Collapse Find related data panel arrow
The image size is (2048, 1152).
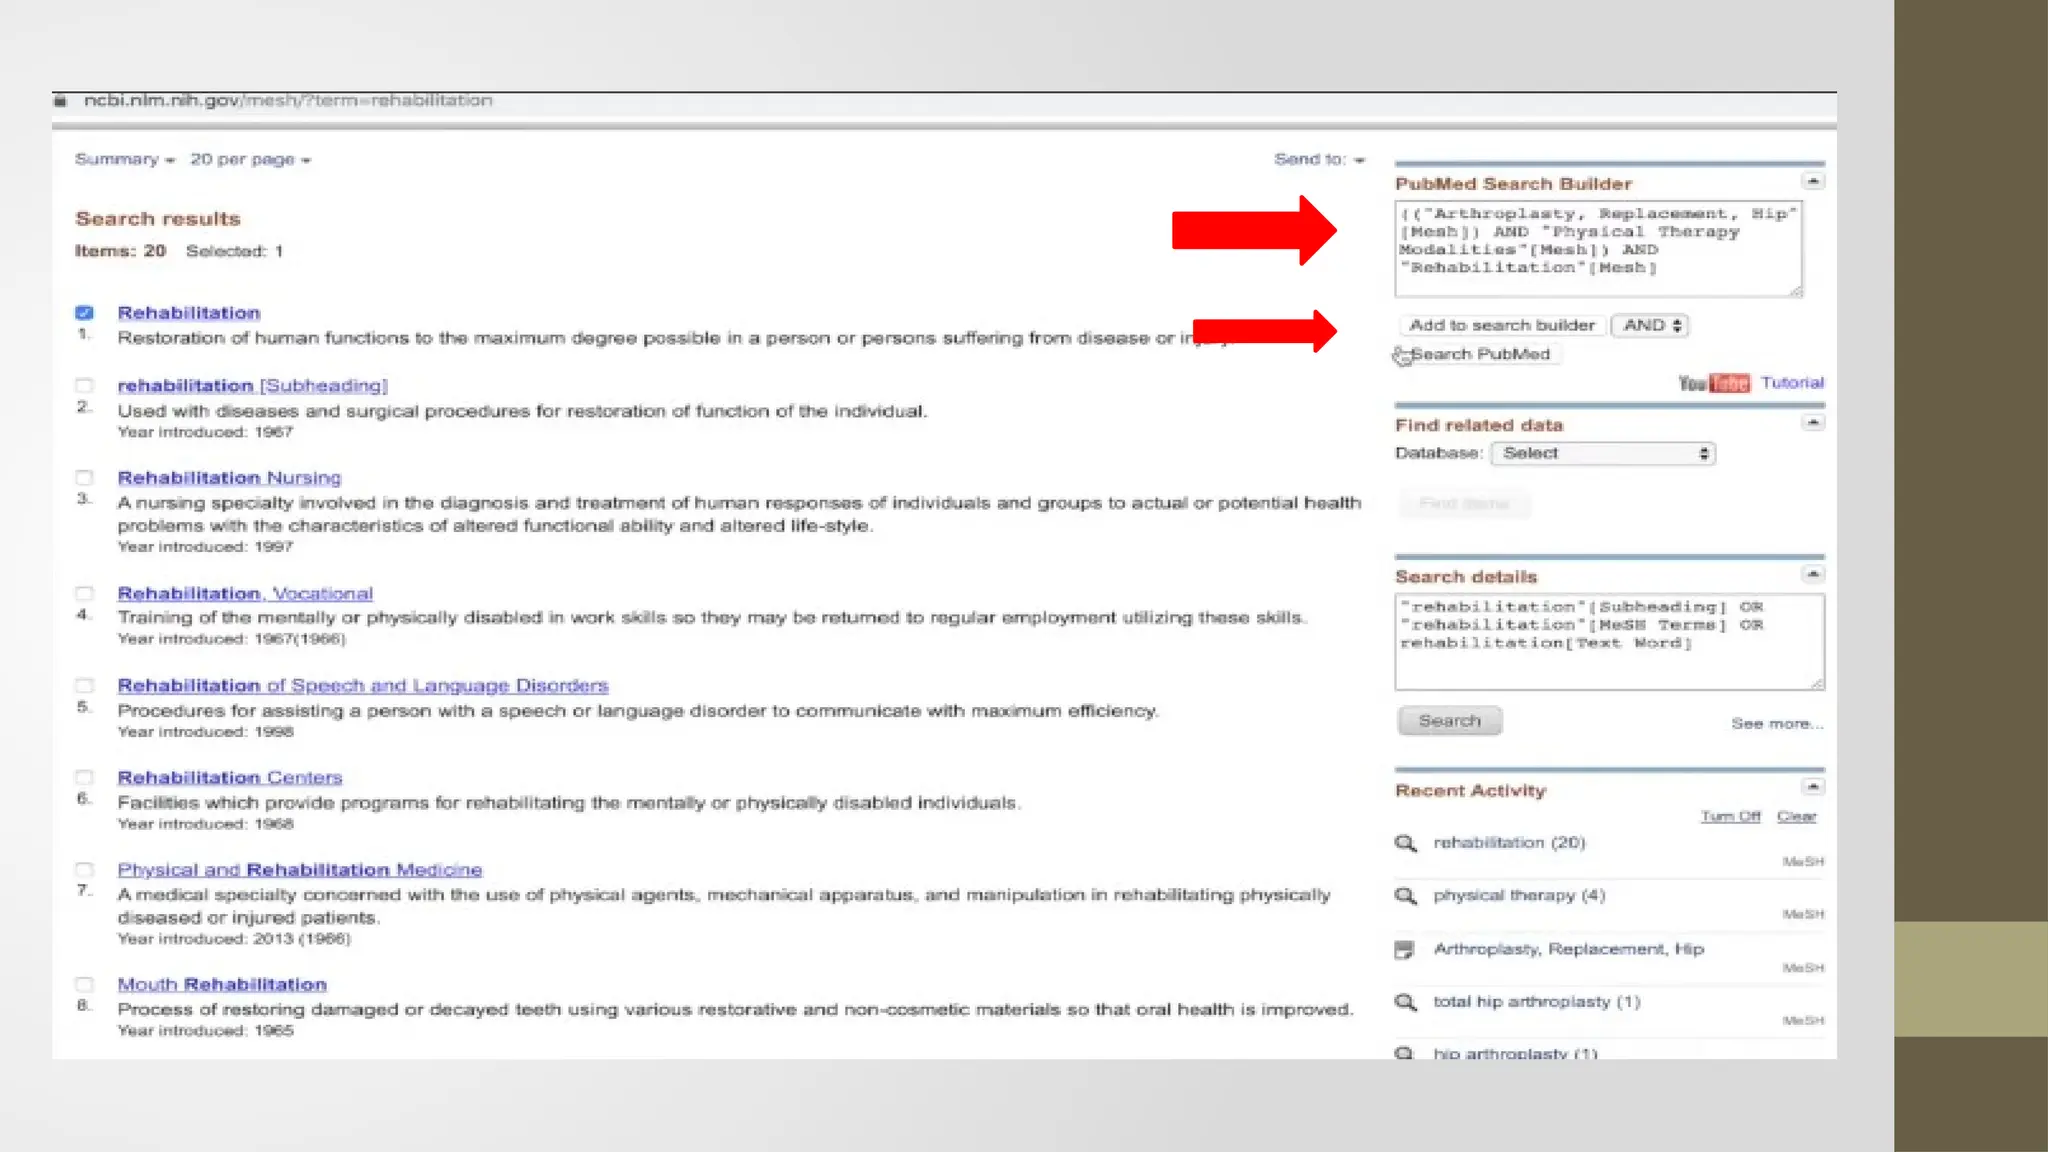pyautogui.click(x=1813, y=423)
